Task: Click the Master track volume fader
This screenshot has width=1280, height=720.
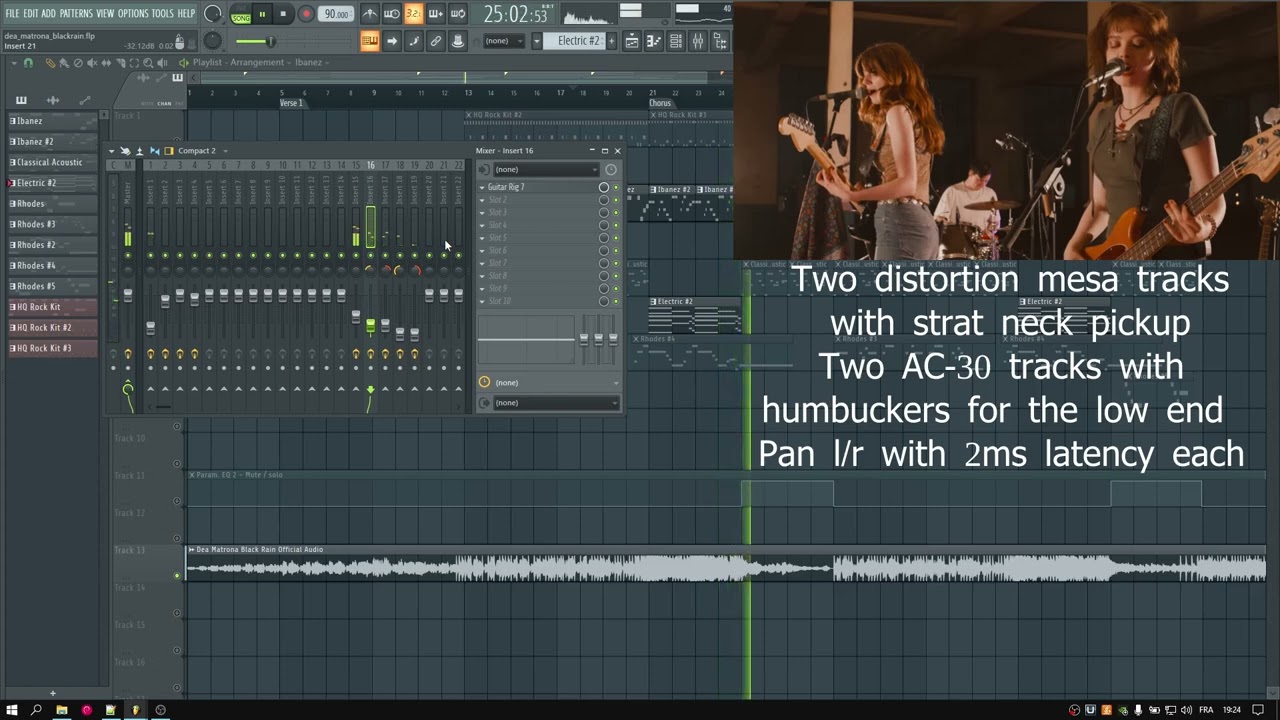Action: tap(128, 296)
